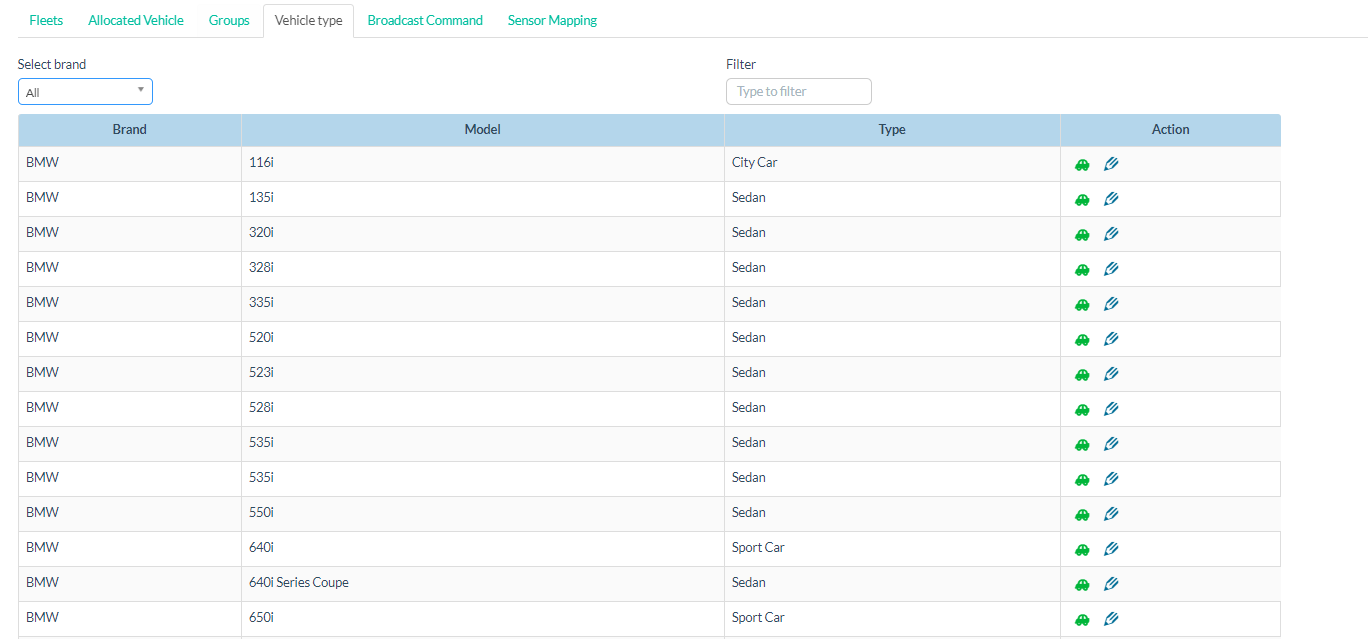The width and height of the screenshot is (1368, 639).
Task: Open the Allocated Vehicle tab
Action: pyautogui.click(x=136, y=20)
